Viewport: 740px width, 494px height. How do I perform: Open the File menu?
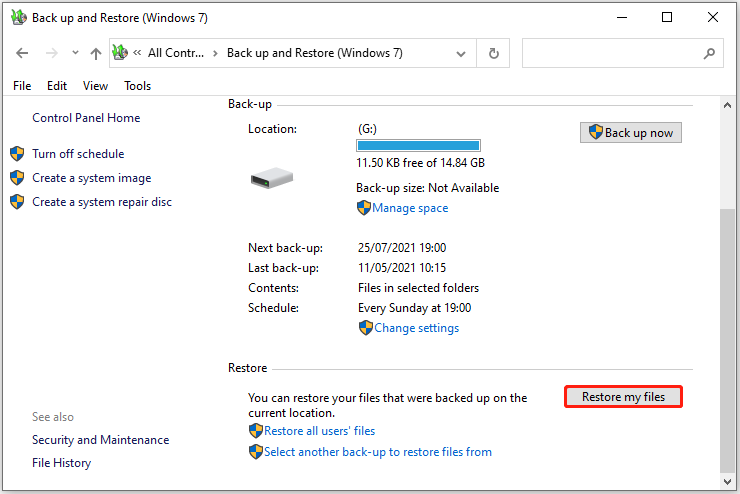(22, 86)
